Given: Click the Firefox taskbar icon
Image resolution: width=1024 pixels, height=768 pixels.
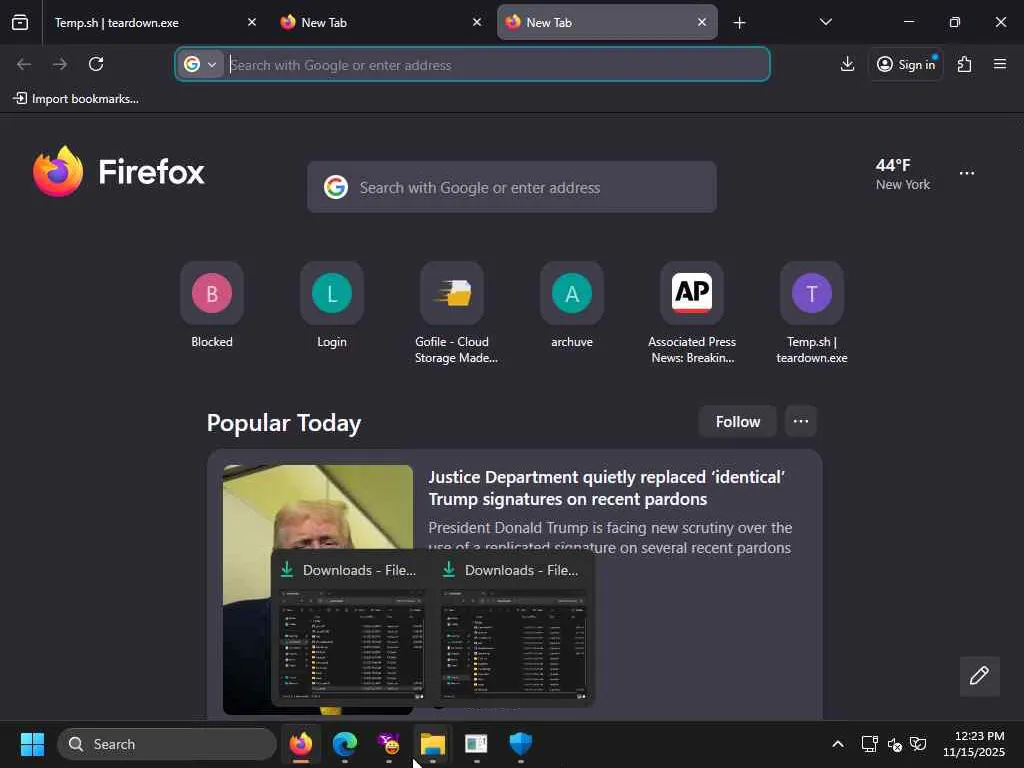Looking at the screenshot, I should pos(300,744).
